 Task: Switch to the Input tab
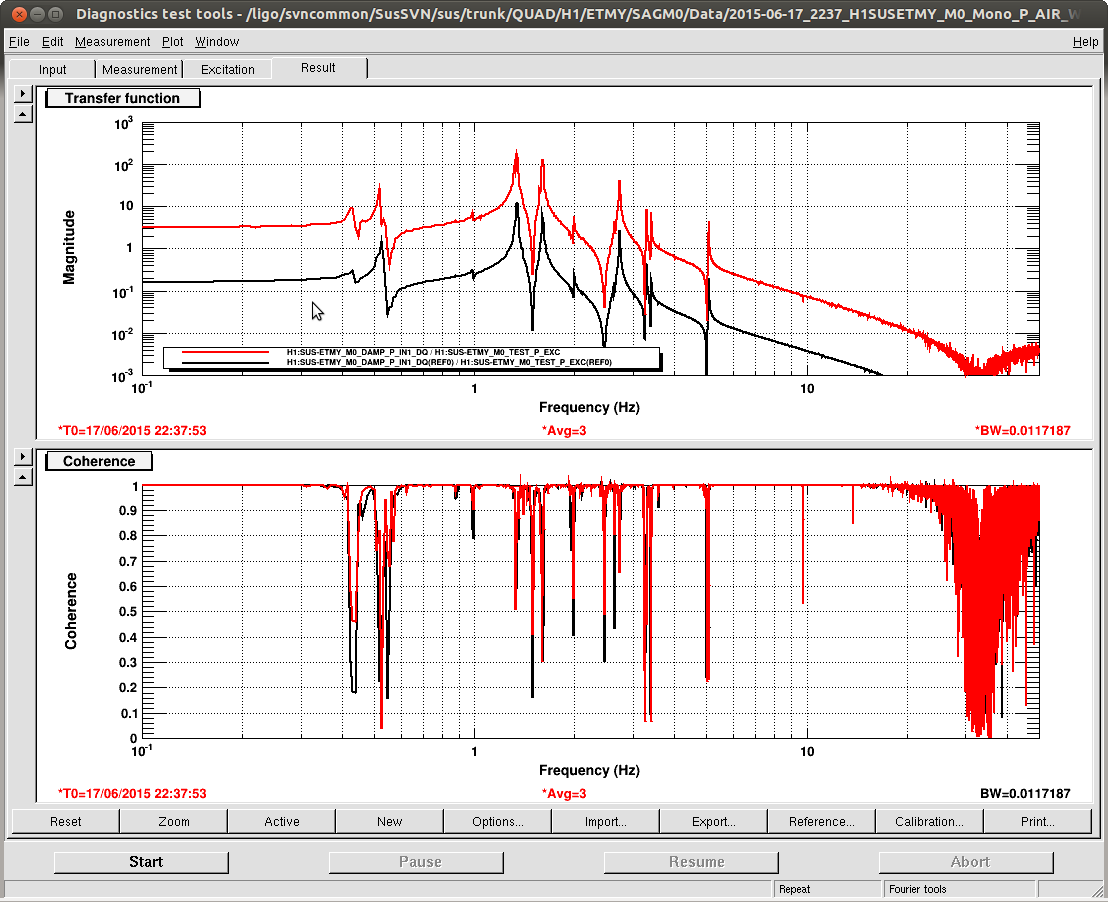[x=52, y=69]
